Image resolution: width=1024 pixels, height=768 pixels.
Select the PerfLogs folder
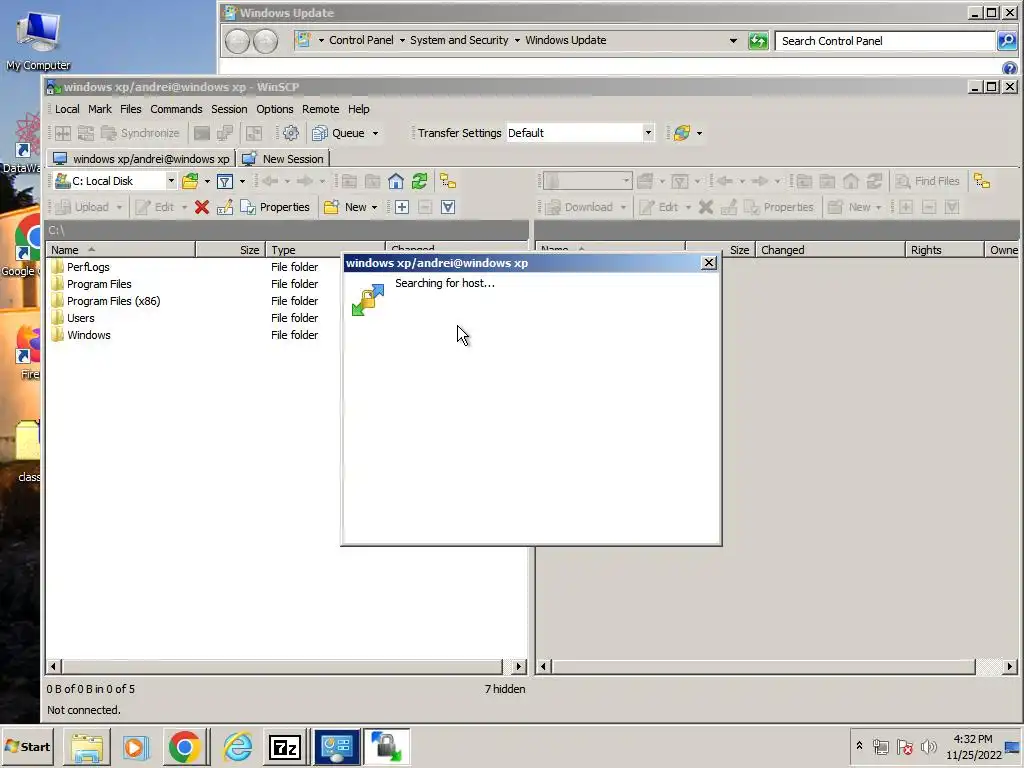[88, 267]
